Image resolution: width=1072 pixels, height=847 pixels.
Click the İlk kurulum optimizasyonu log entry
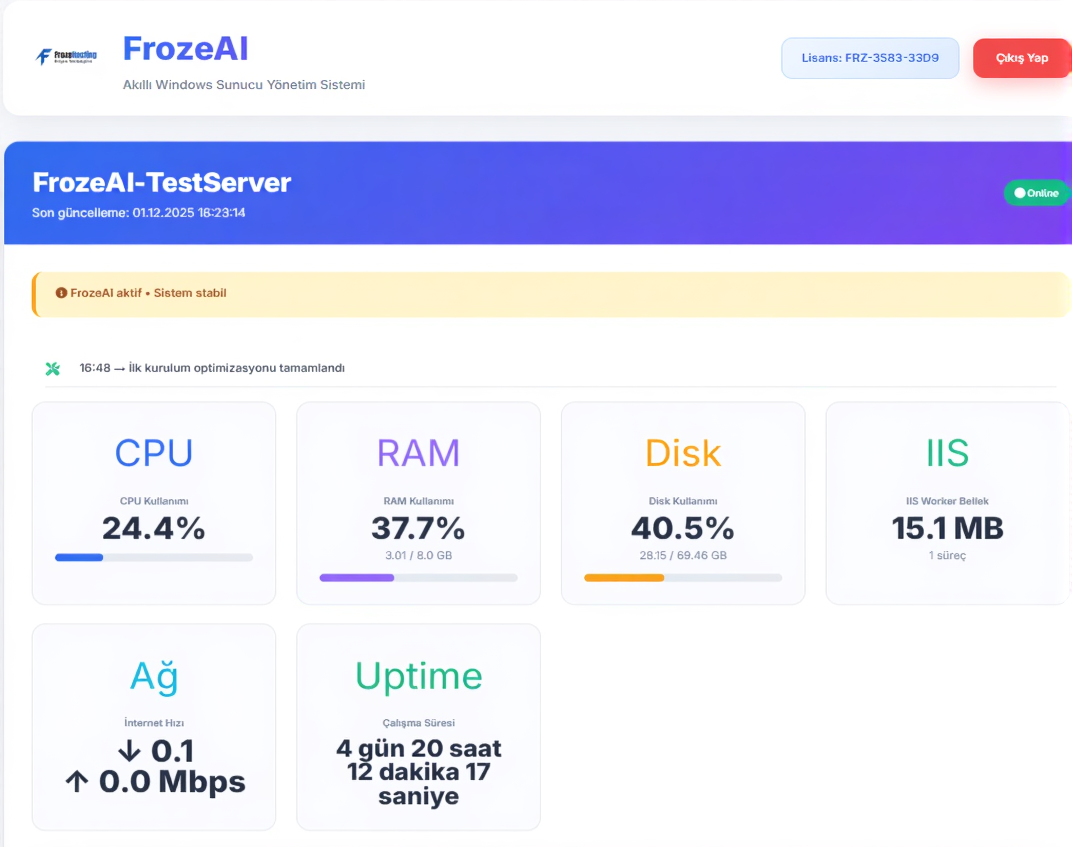[212, 368]
